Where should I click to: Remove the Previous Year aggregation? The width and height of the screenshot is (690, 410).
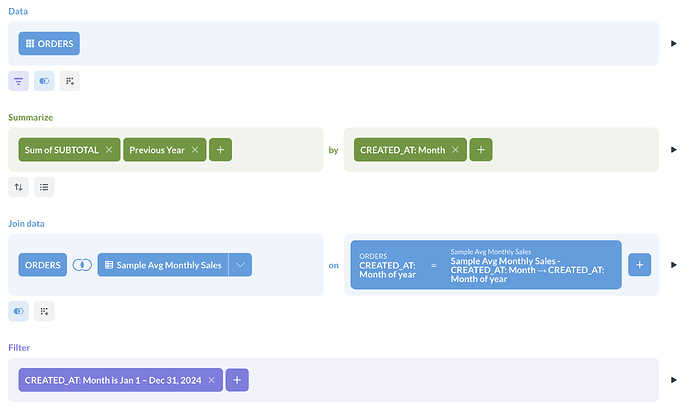coord(195,150)
